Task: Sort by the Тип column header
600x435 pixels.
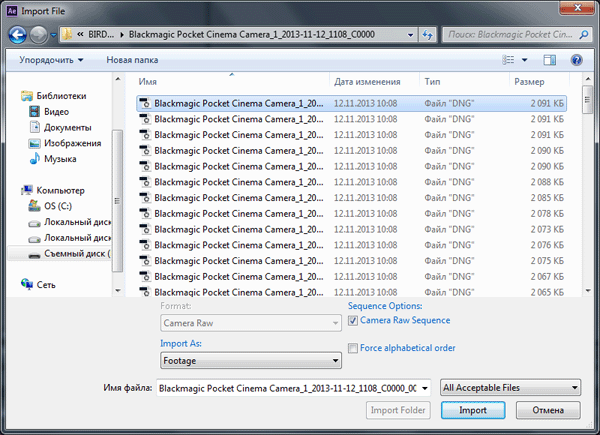Action: click(x=432, y=81)
